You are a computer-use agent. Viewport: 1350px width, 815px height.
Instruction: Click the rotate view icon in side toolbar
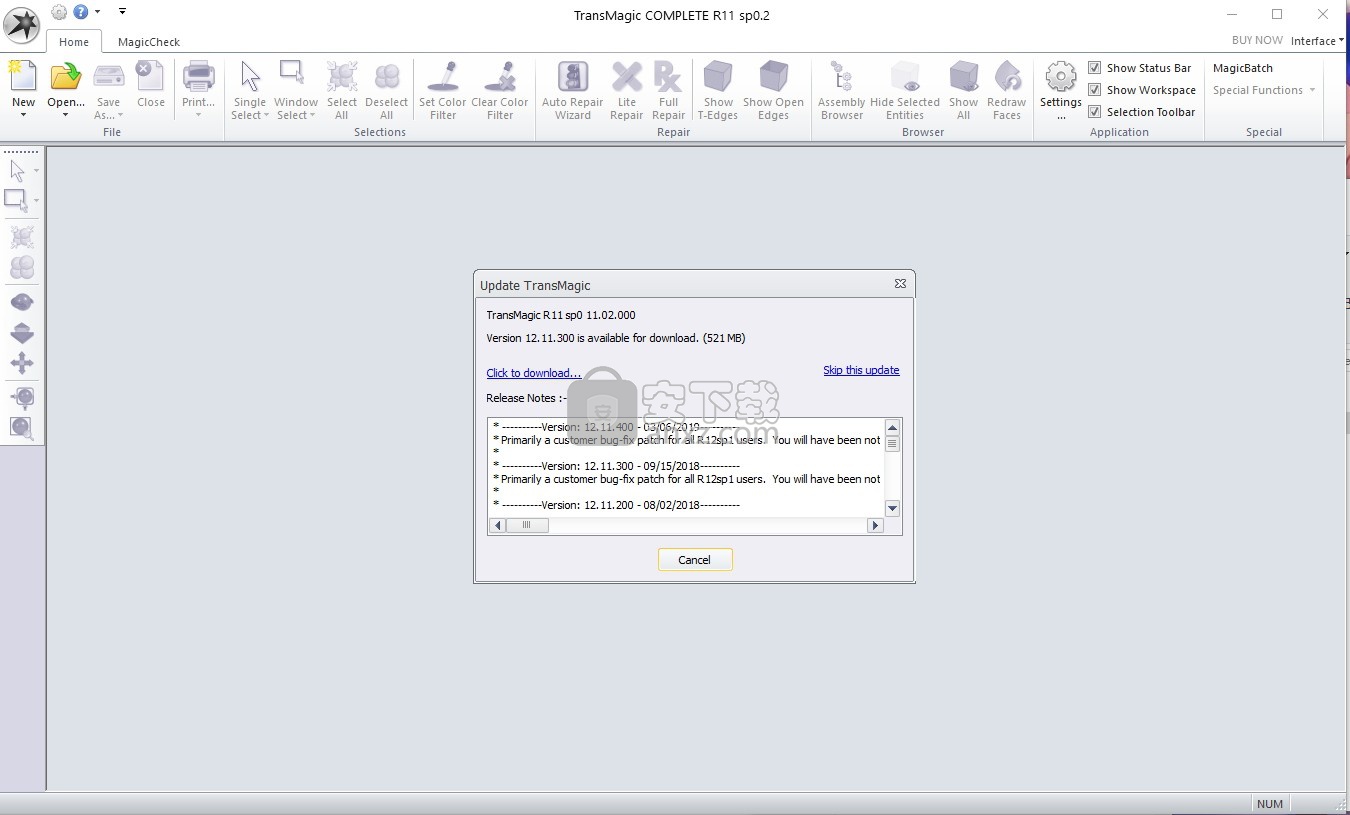22,302
